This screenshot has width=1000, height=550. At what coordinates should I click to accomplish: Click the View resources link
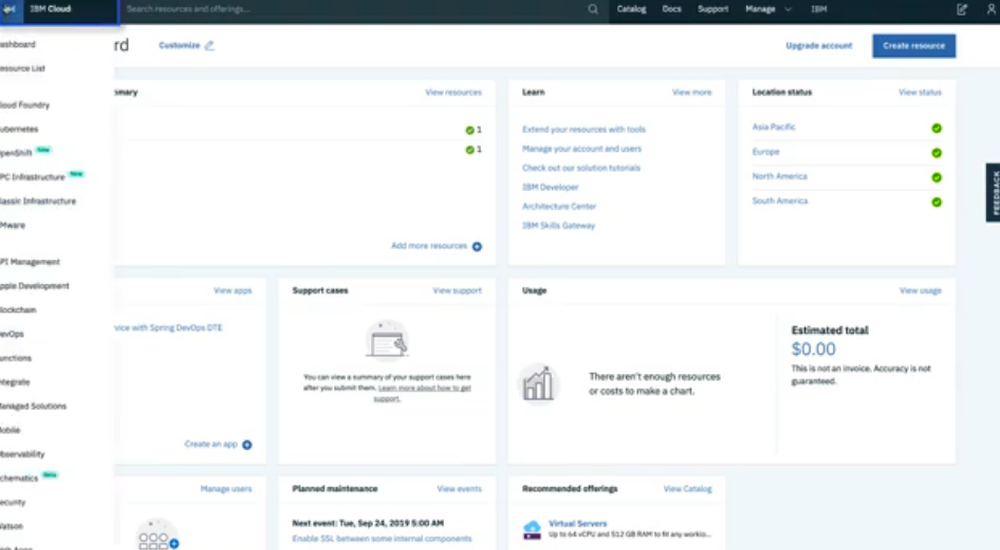click(x=453, y=93)
